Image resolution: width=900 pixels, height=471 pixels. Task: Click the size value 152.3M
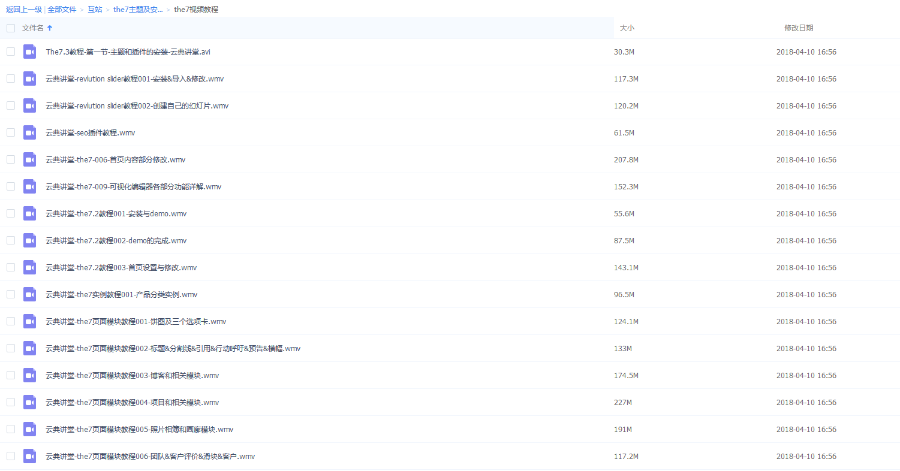626,186
